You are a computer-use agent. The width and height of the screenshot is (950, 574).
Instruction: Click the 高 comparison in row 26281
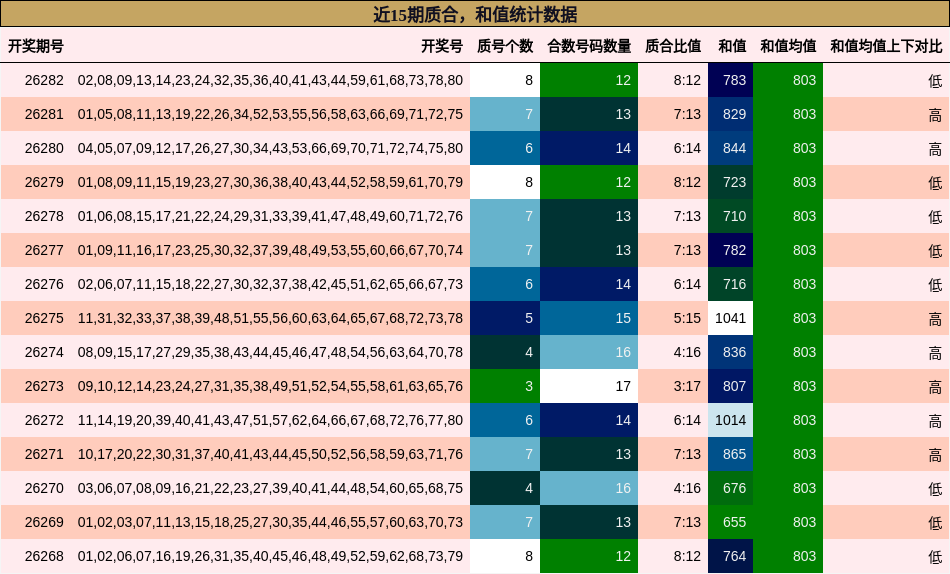pos(935,115)
